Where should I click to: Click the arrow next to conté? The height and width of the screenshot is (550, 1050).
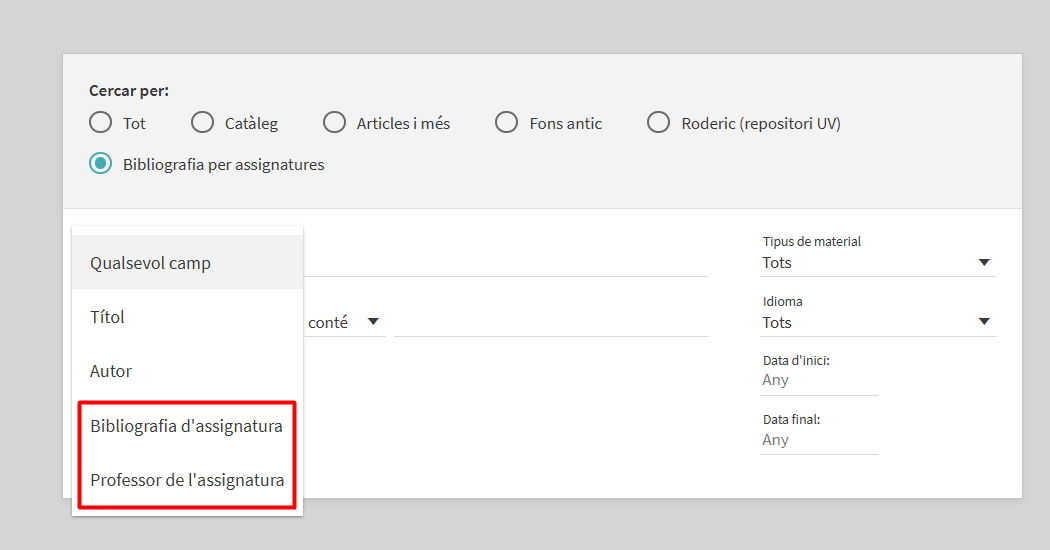pyautogui.click(x=374, y=322)
